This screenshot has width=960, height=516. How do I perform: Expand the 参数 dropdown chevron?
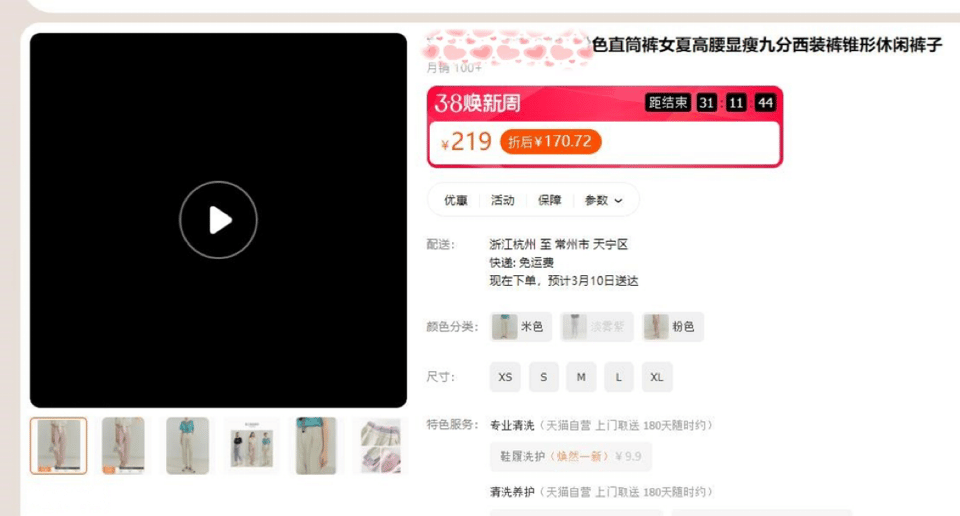coord(618,201)
